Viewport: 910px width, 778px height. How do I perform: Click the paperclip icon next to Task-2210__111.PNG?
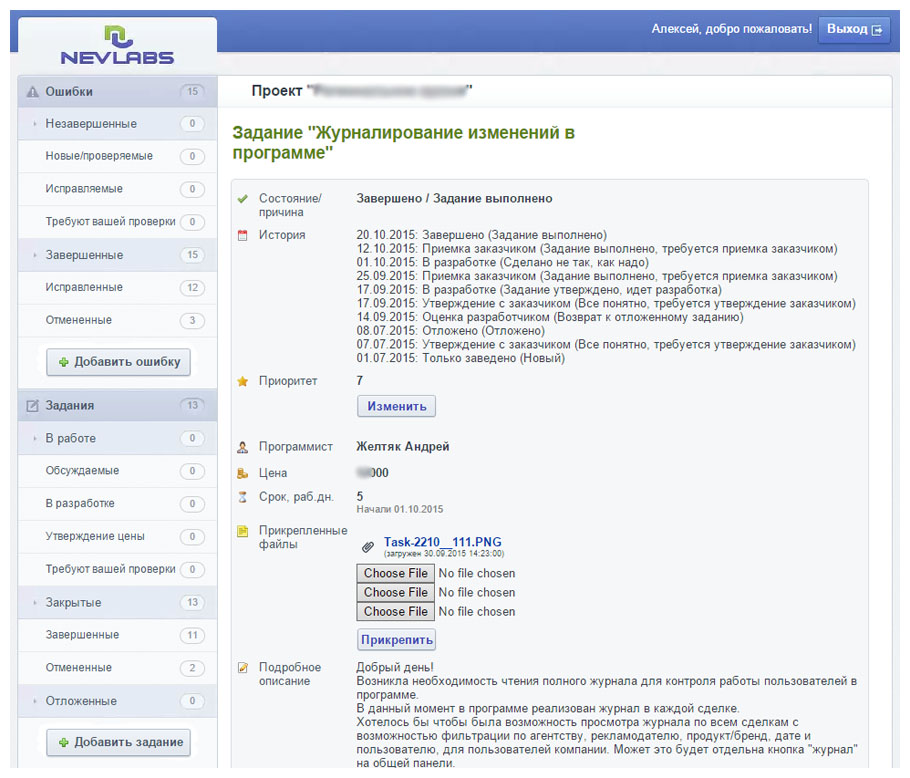(368, 546)
